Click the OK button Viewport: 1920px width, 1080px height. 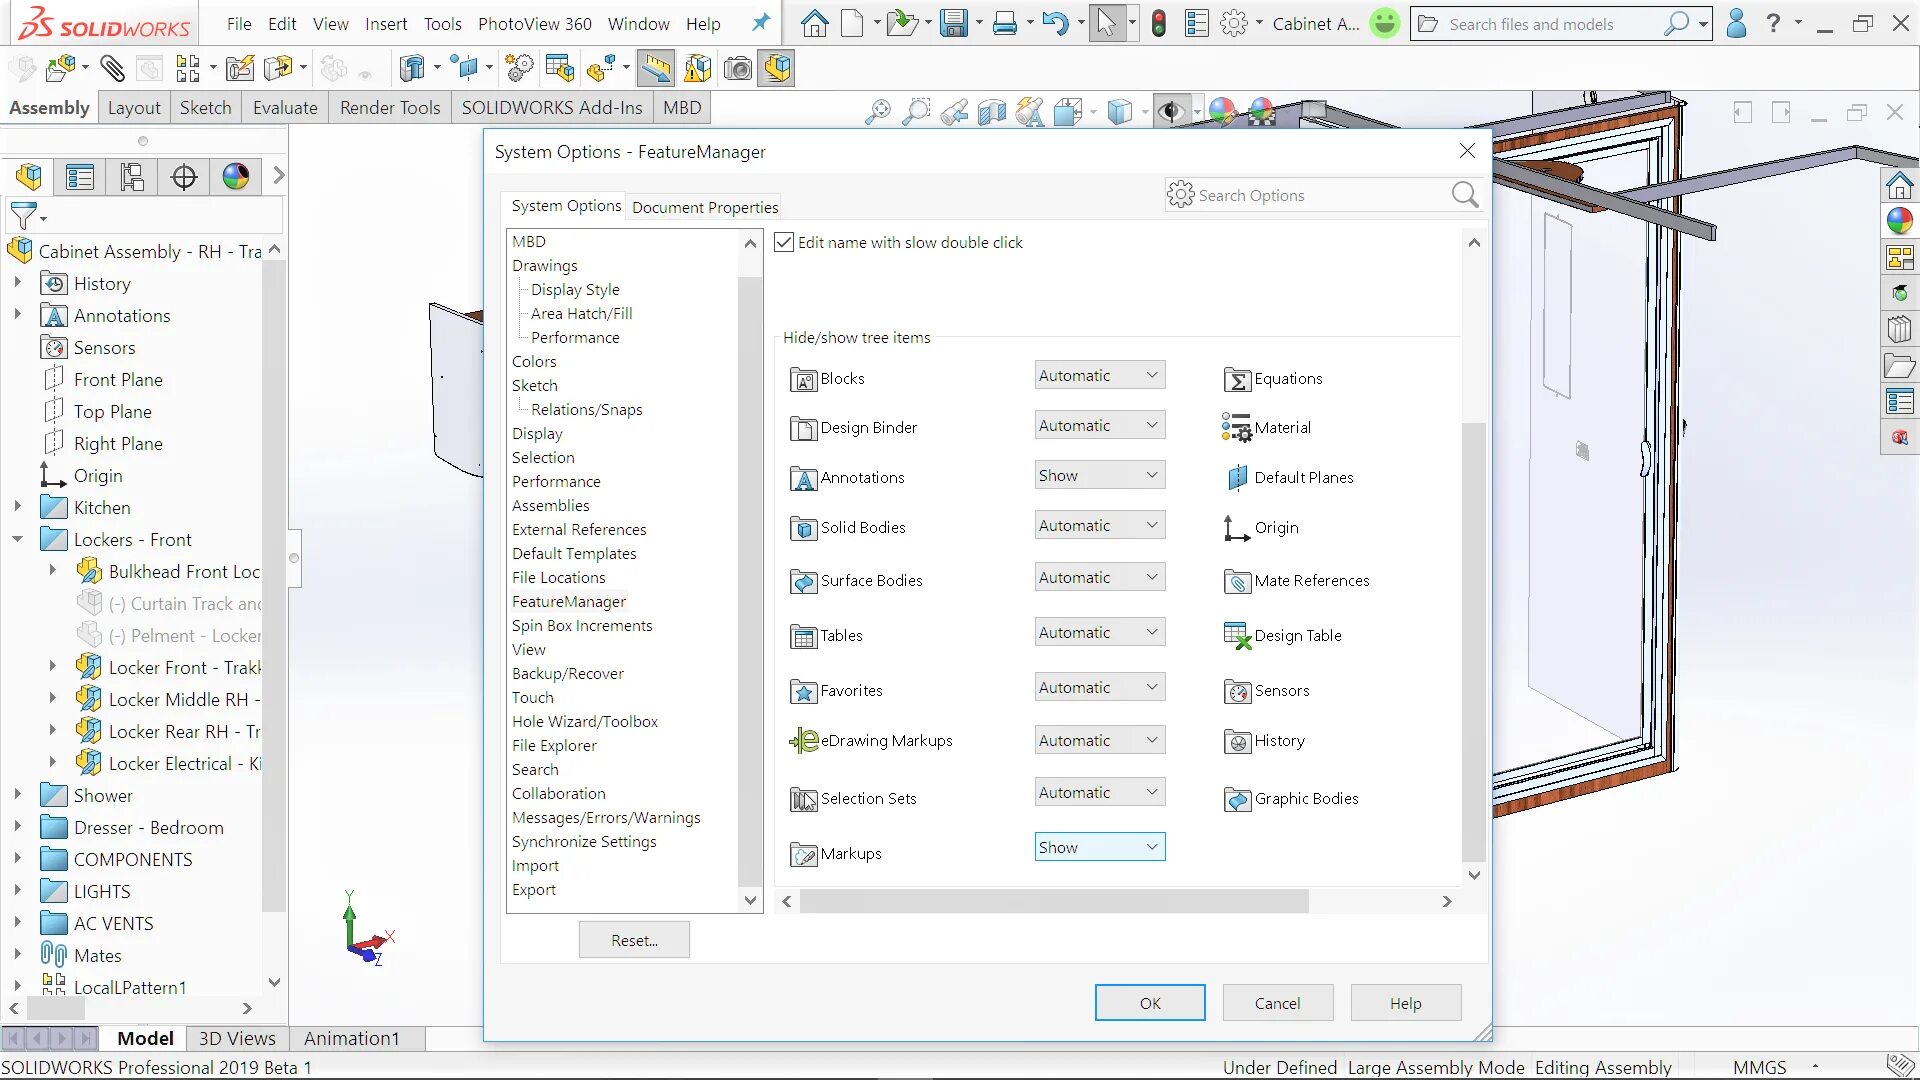1150,1003
